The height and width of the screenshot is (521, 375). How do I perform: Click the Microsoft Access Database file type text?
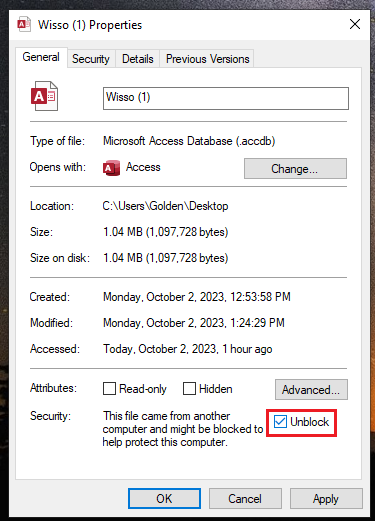click(189, 141)
